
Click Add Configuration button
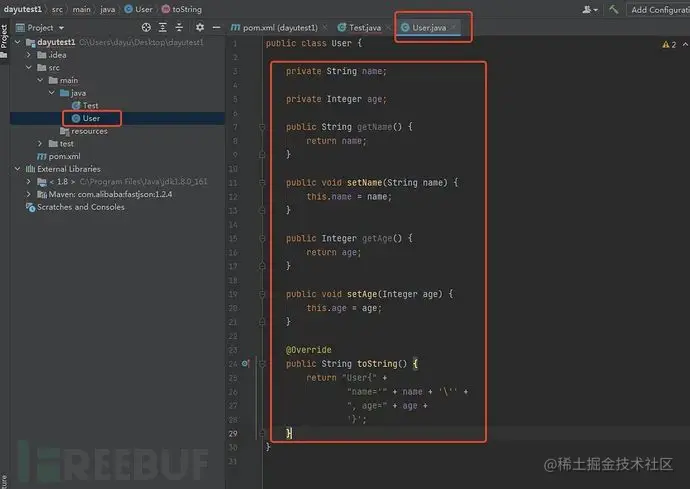point(659,10)
